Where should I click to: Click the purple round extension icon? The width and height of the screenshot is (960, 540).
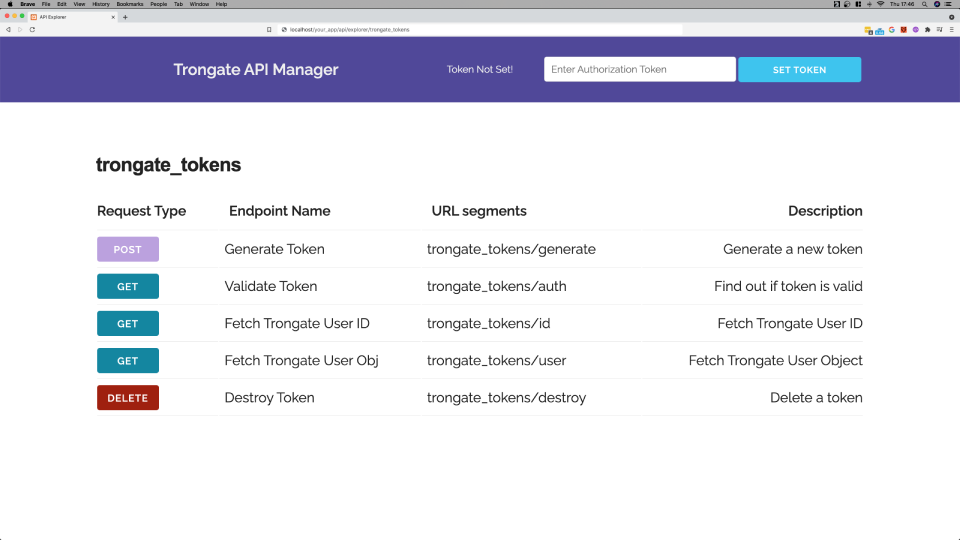coord(915,29)
